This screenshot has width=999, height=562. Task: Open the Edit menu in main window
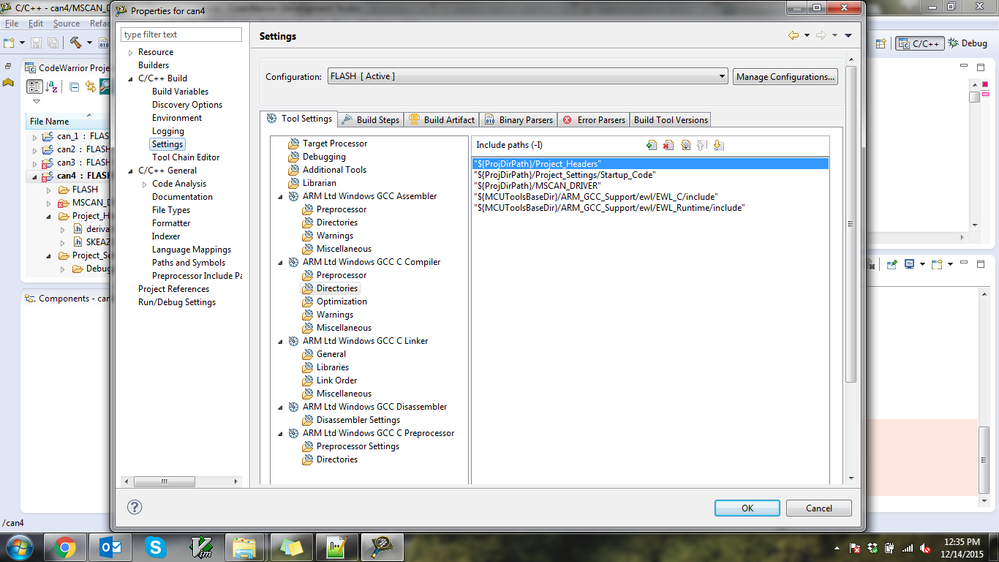pyautogui.click(x=36, y=24)
